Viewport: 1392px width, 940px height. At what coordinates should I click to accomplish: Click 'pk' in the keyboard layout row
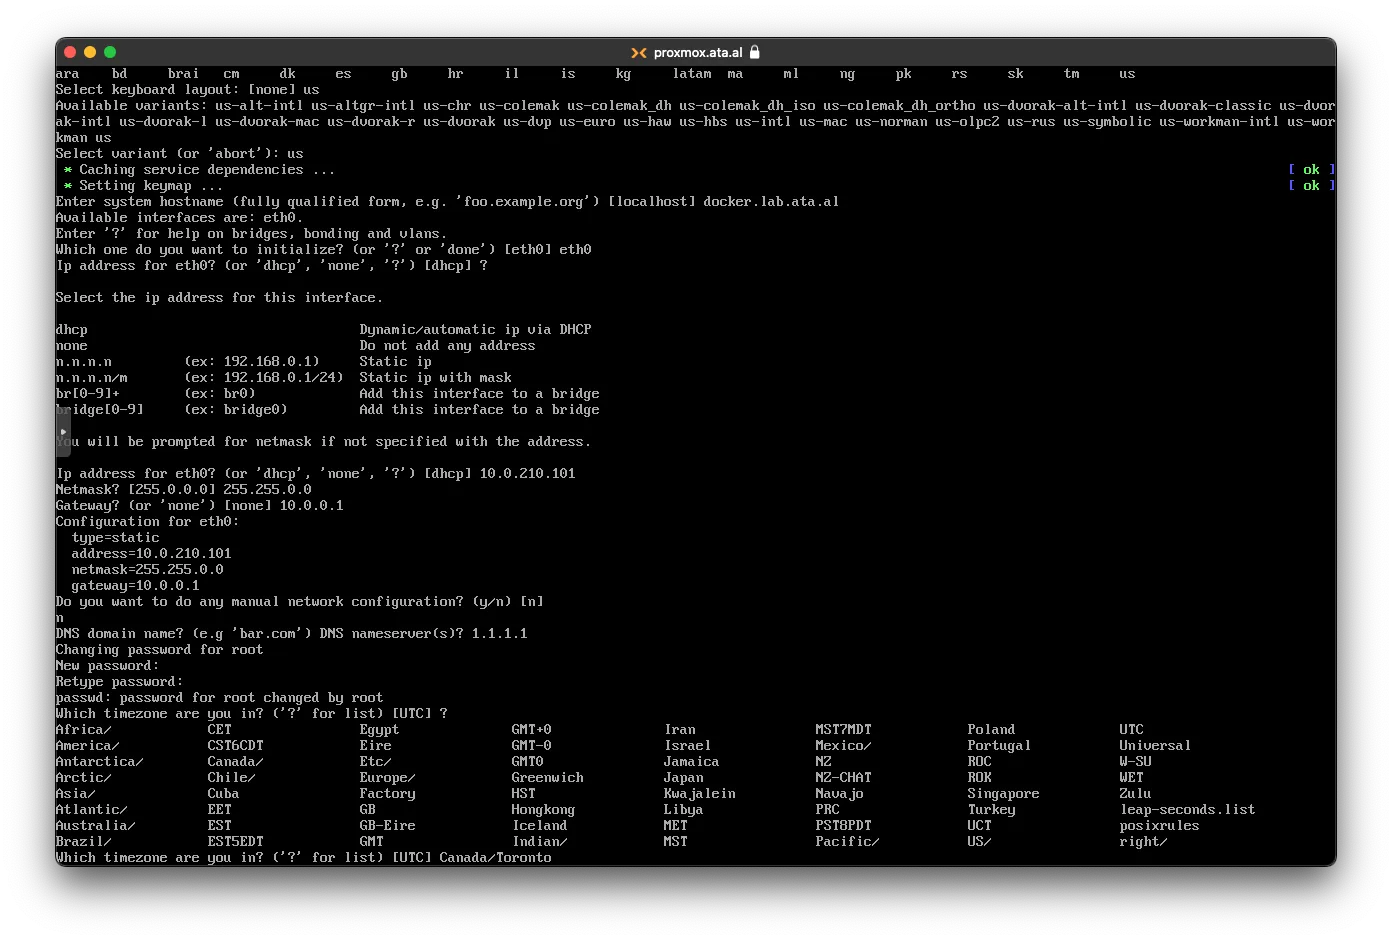904,74
